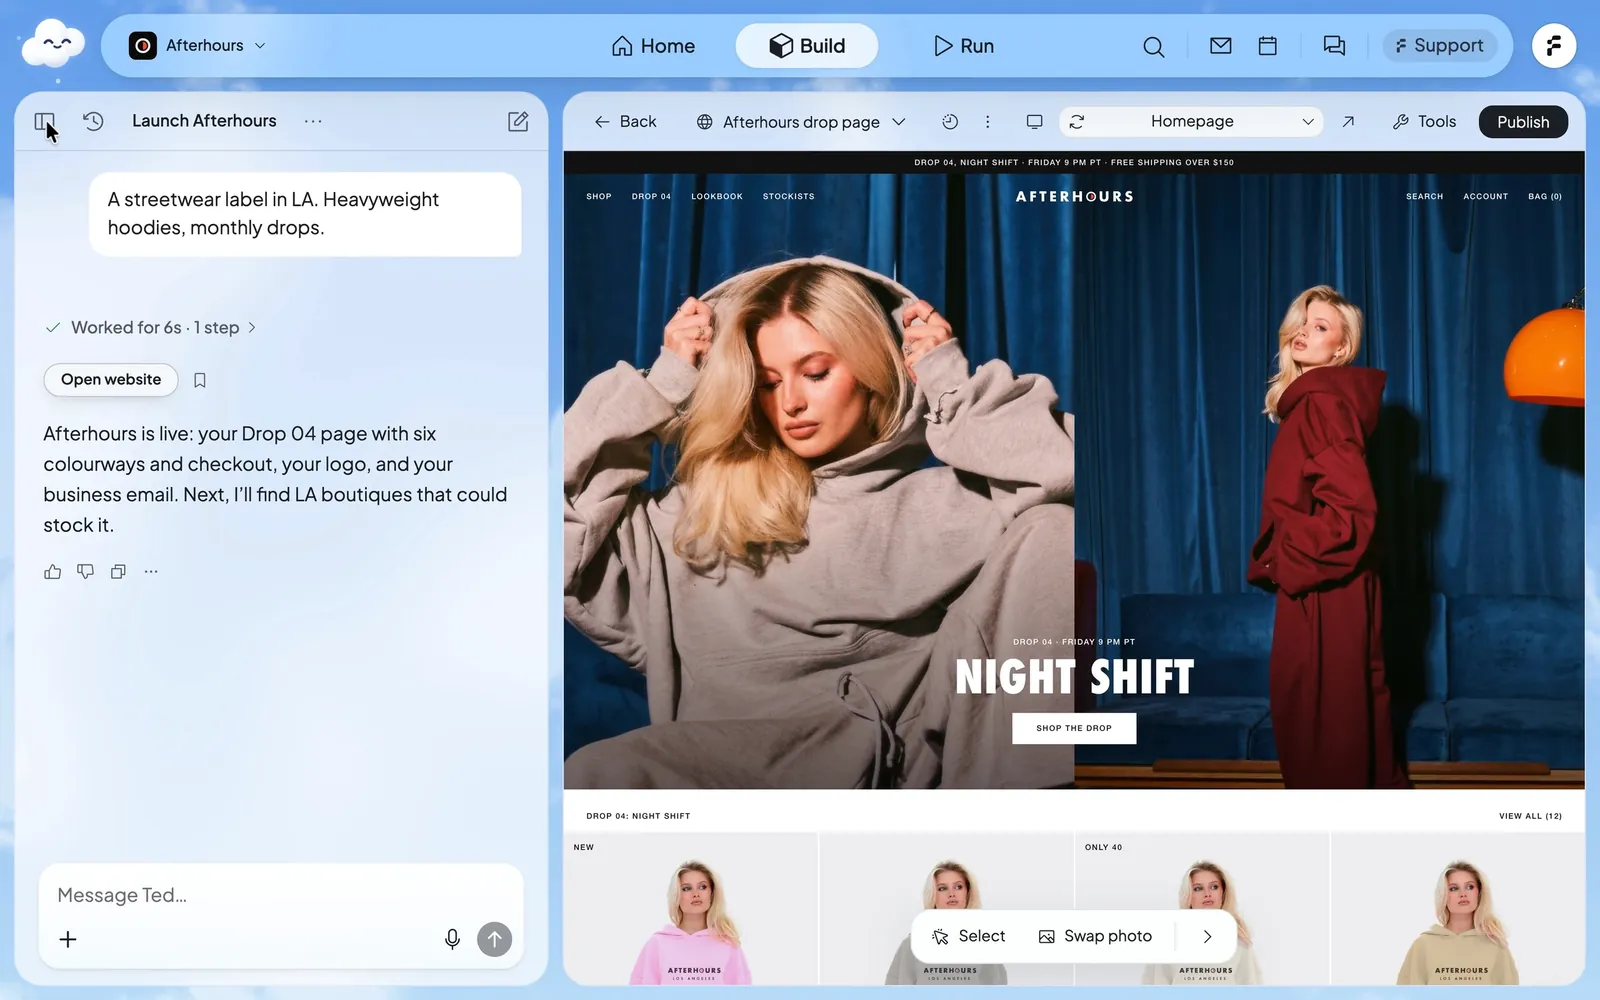Click the cloud mascot logo
1600x1000 pixels.
tap(54, 46)
